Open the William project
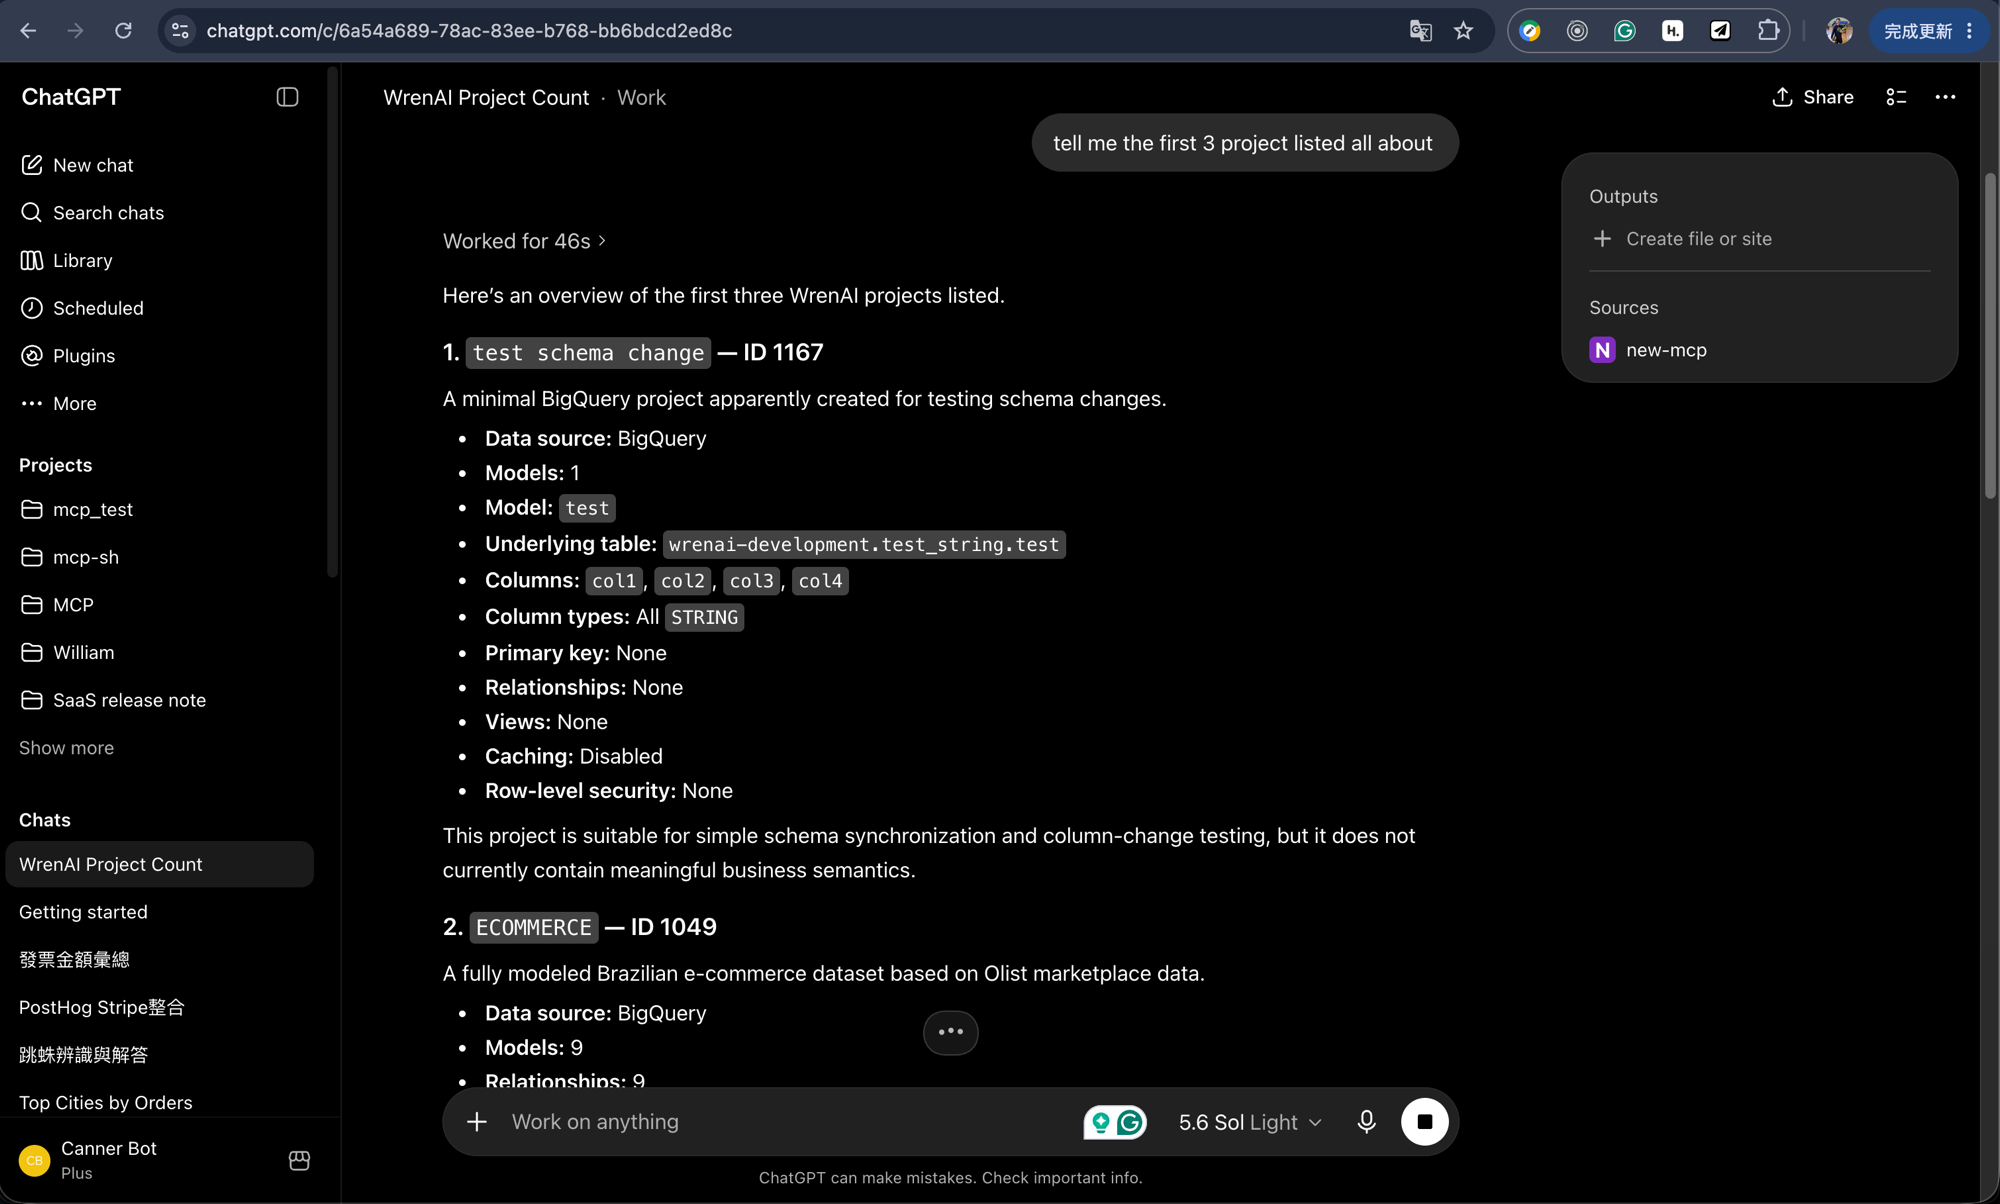 pyautogui.click(x=67, y=652)
